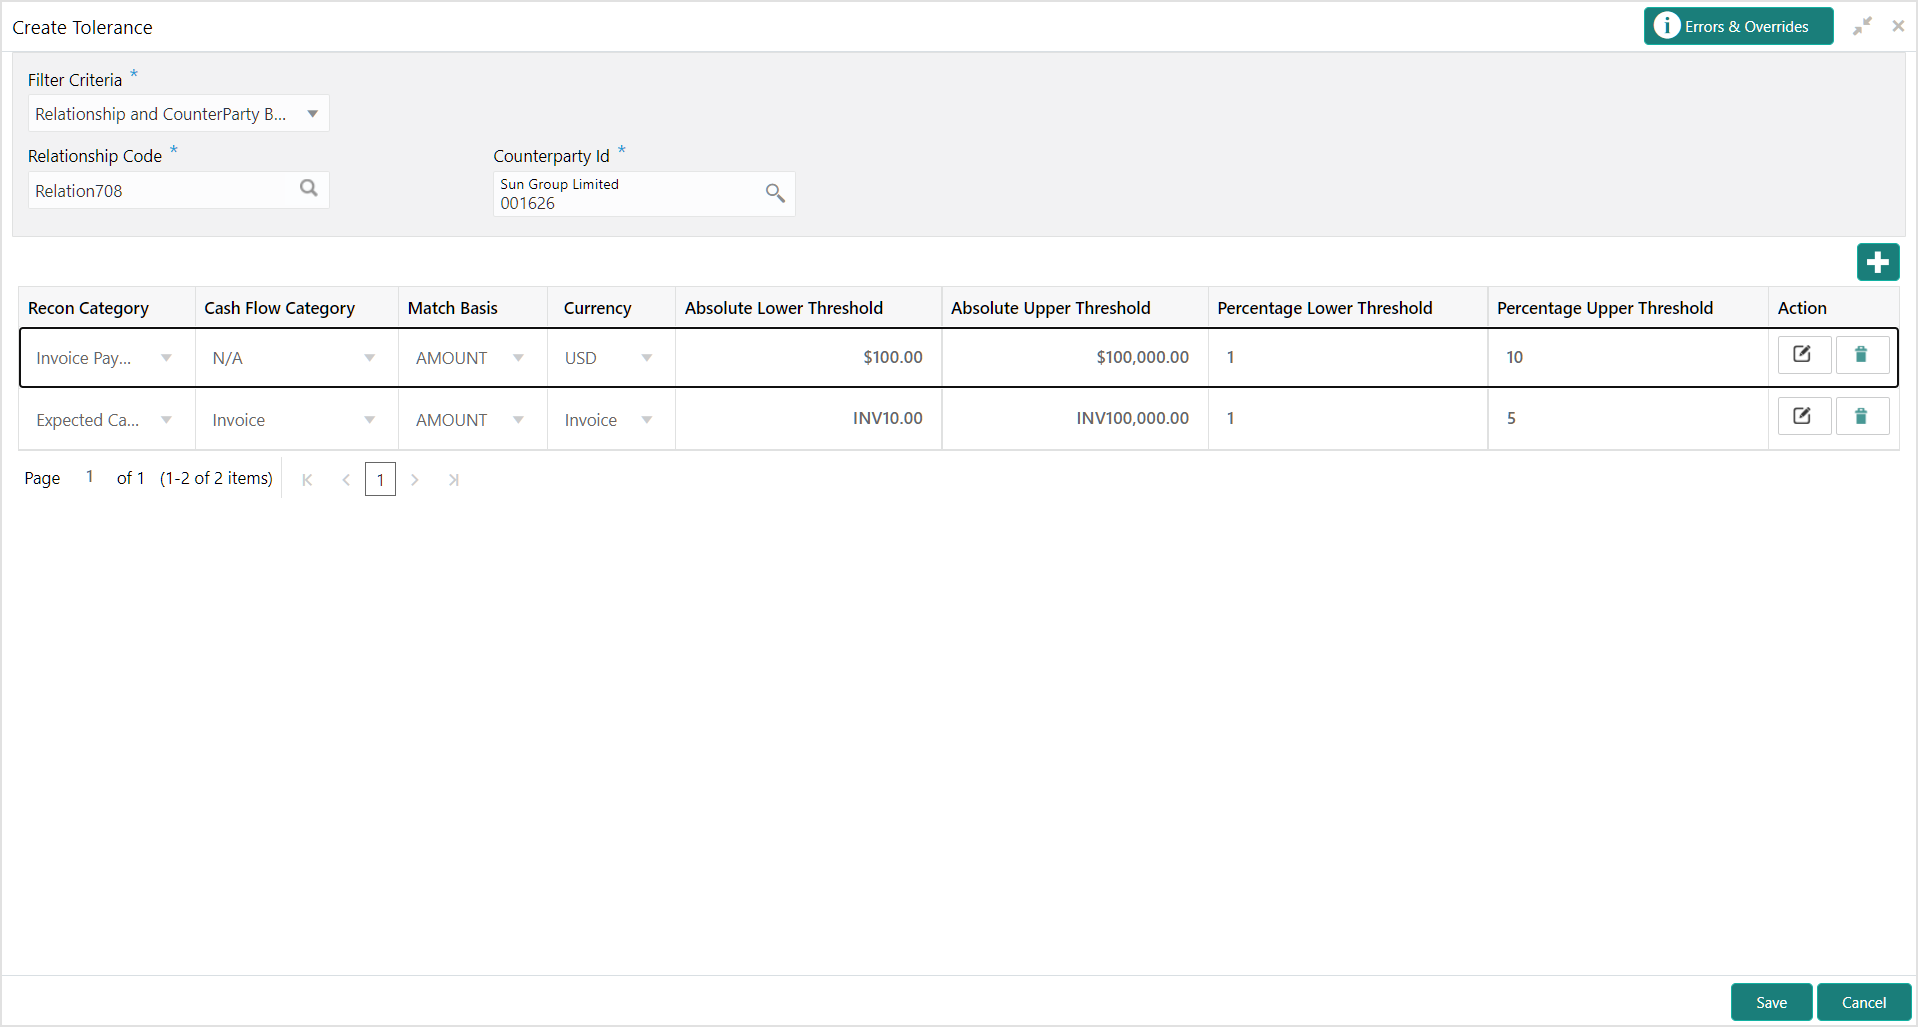Open Cash Flow Category dropdown showing Invoice
This screenshot has height=1027, width=1918.
[x=370, y=420]
